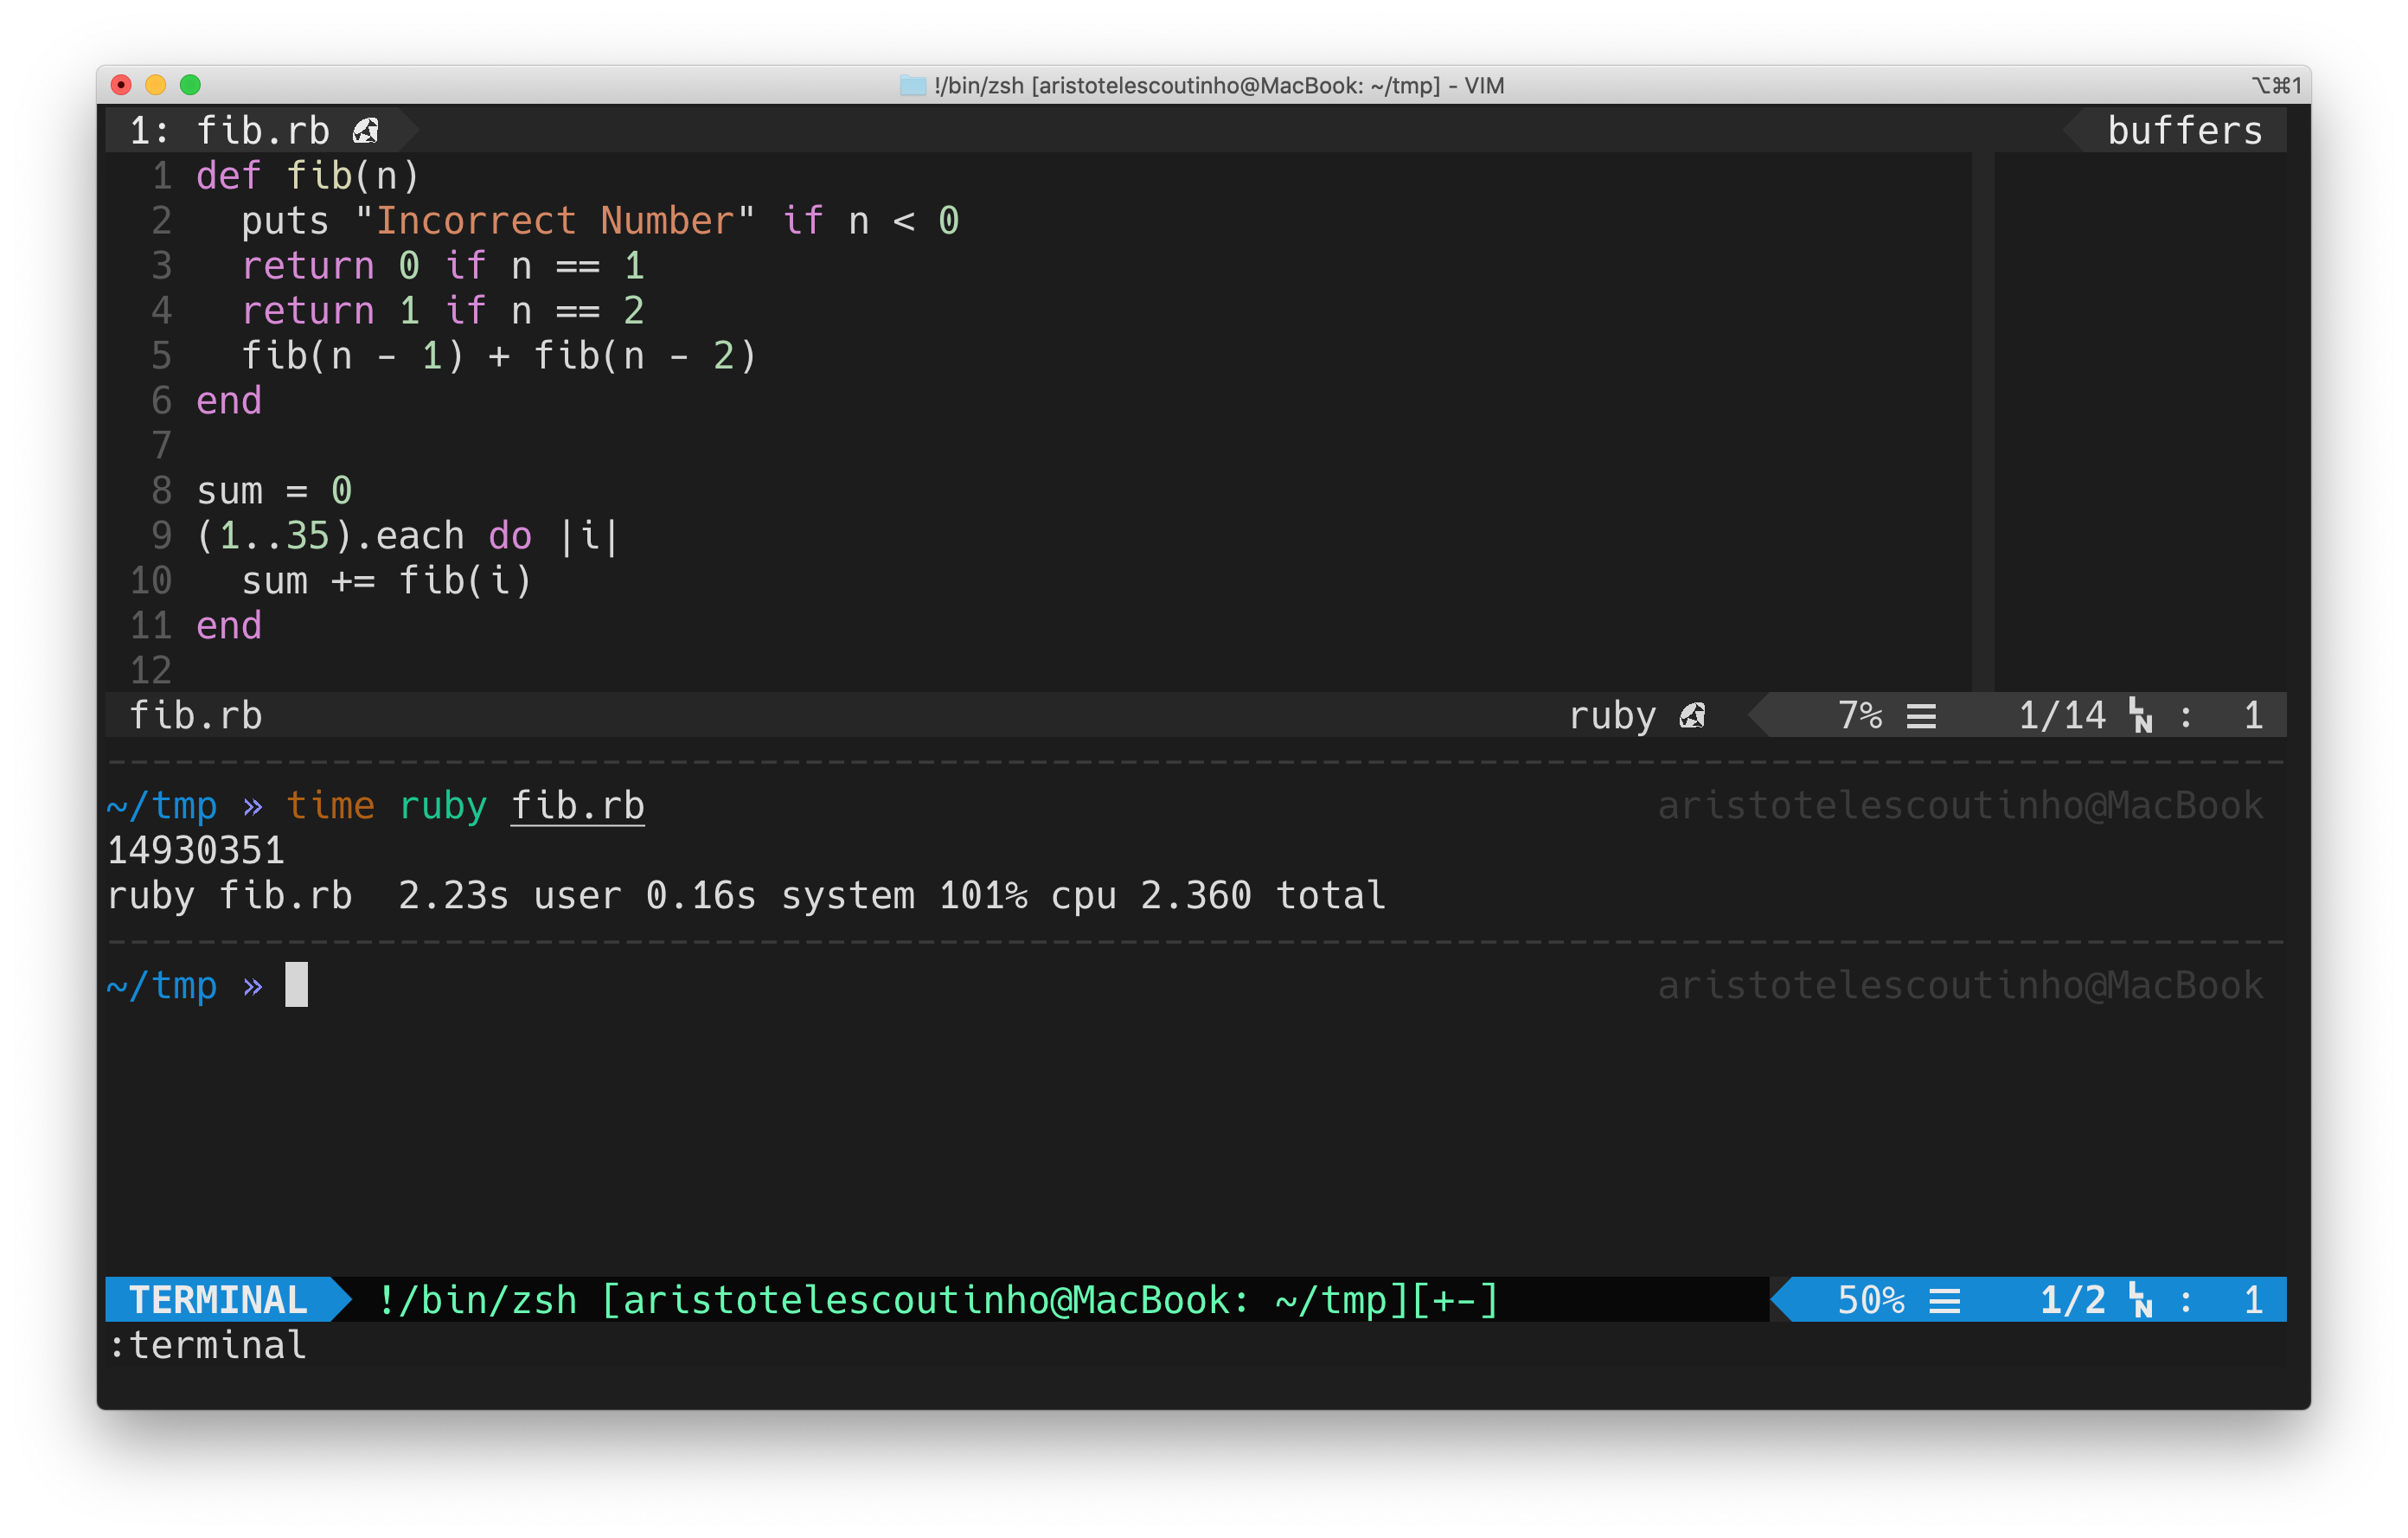Click the green zoom window button

190,85
